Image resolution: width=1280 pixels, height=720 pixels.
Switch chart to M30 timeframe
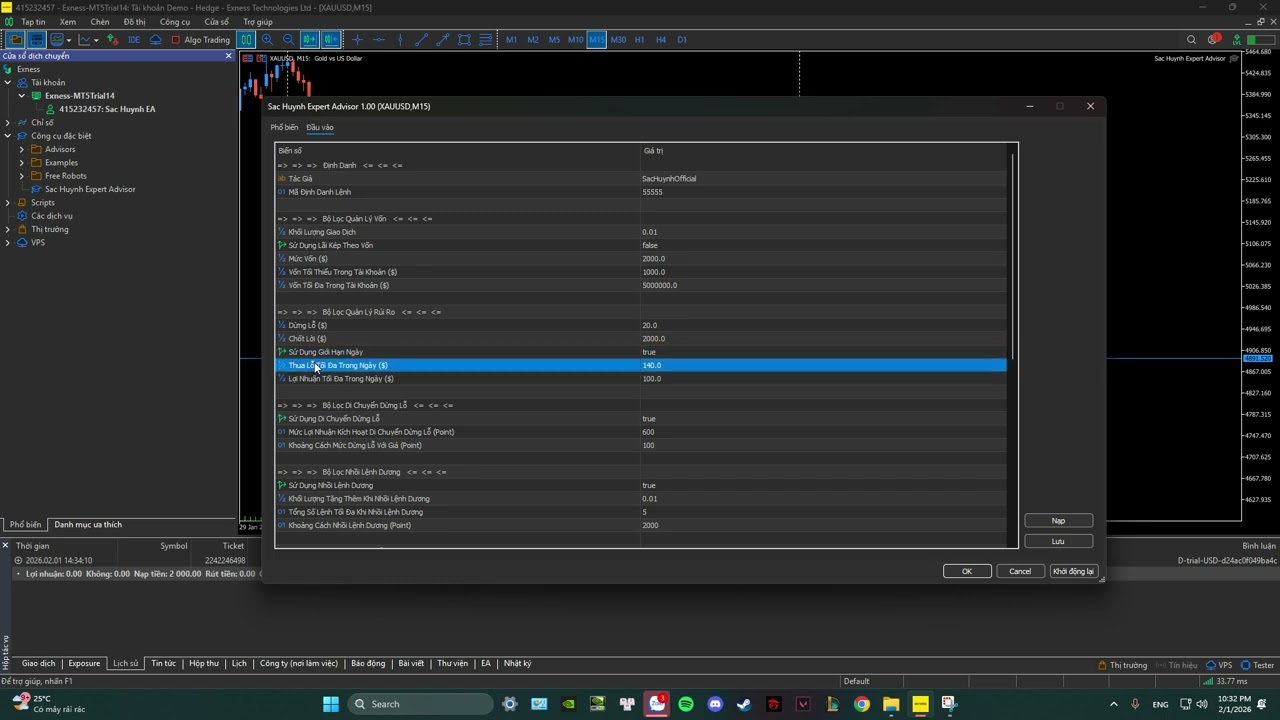618,40
